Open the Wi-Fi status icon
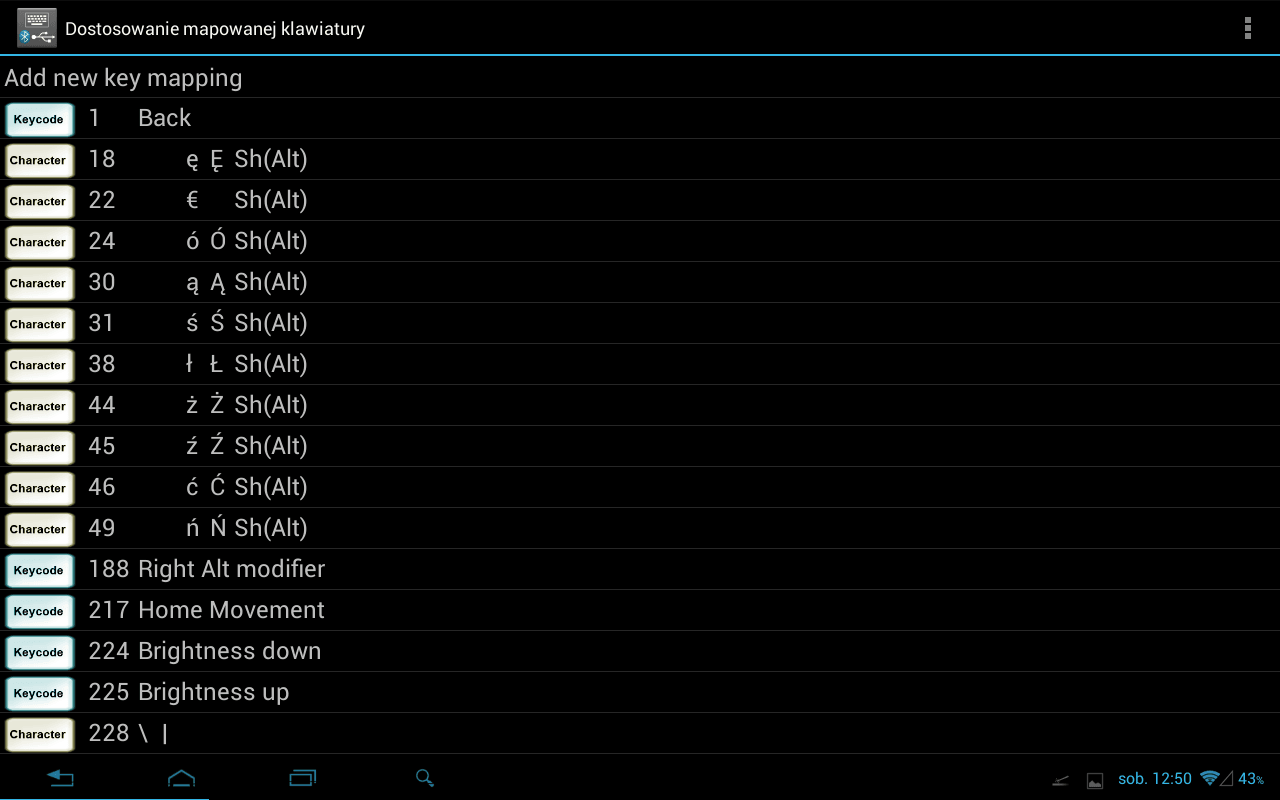 [x=1210, y=778]
